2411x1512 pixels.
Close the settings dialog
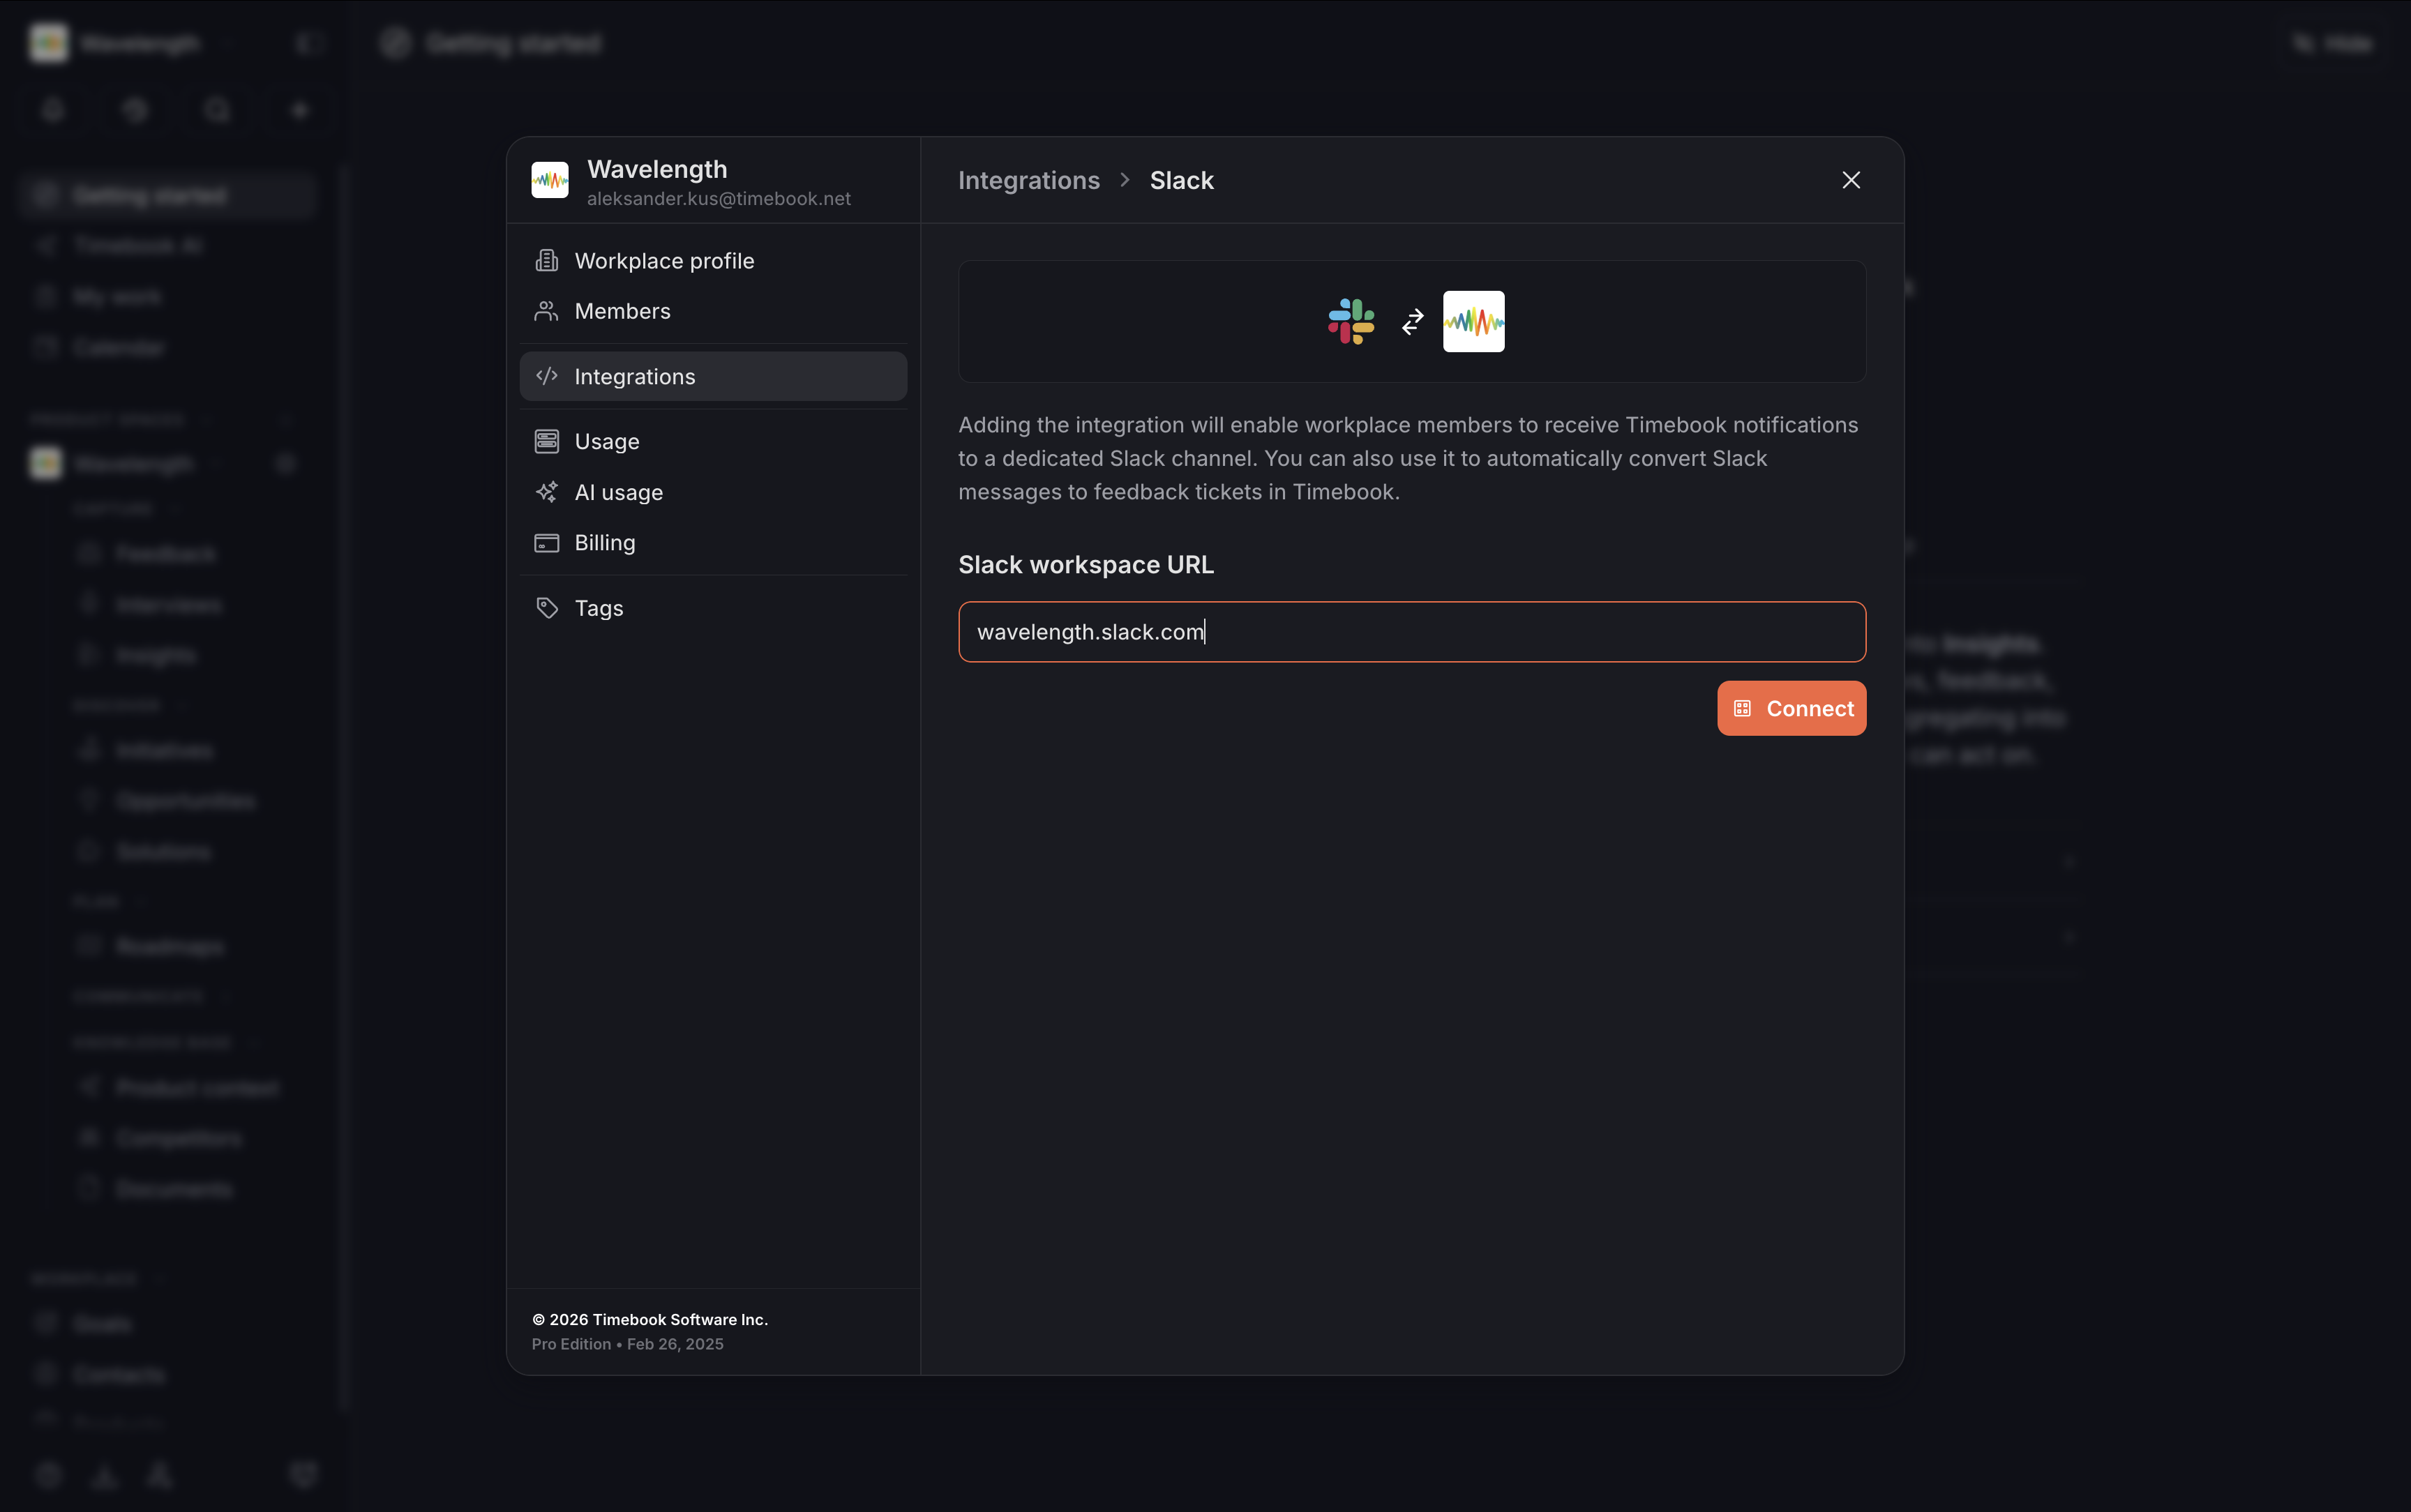pyautogui.click(x=1851, y=180)
